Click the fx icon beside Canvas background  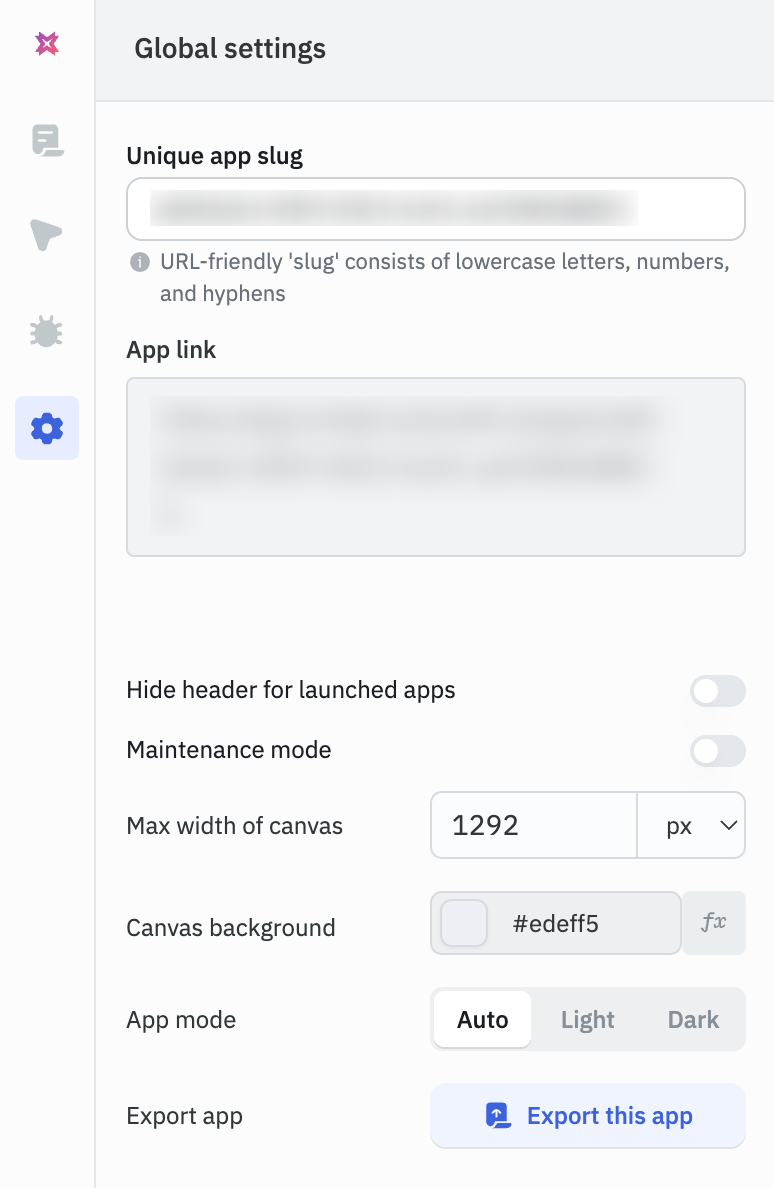click(715, 923)
